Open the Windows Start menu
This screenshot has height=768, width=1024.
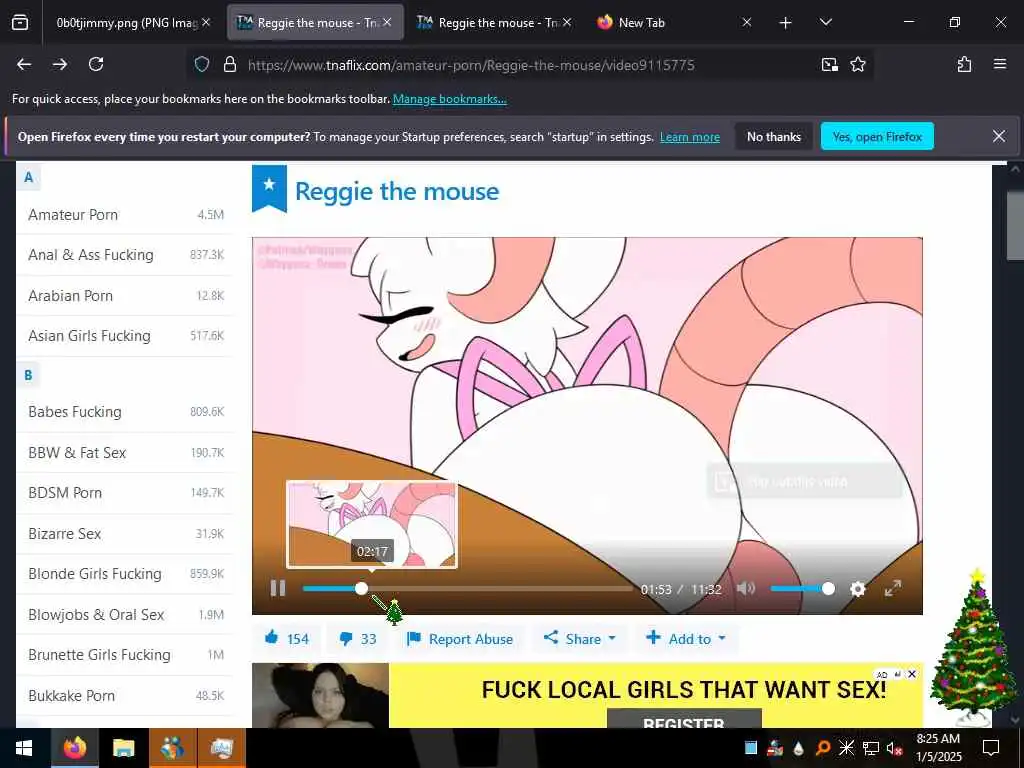click(24, 748)
